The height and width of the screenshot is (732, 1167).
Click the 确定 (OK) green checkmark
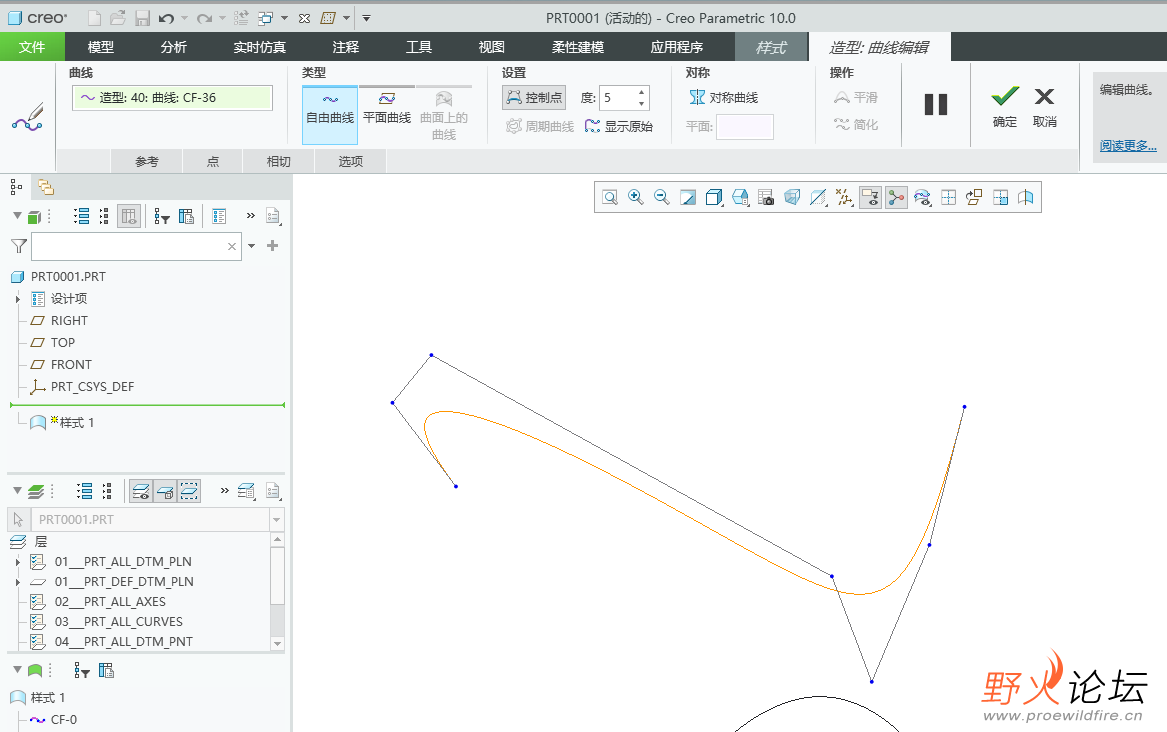tap(1004, 106)
